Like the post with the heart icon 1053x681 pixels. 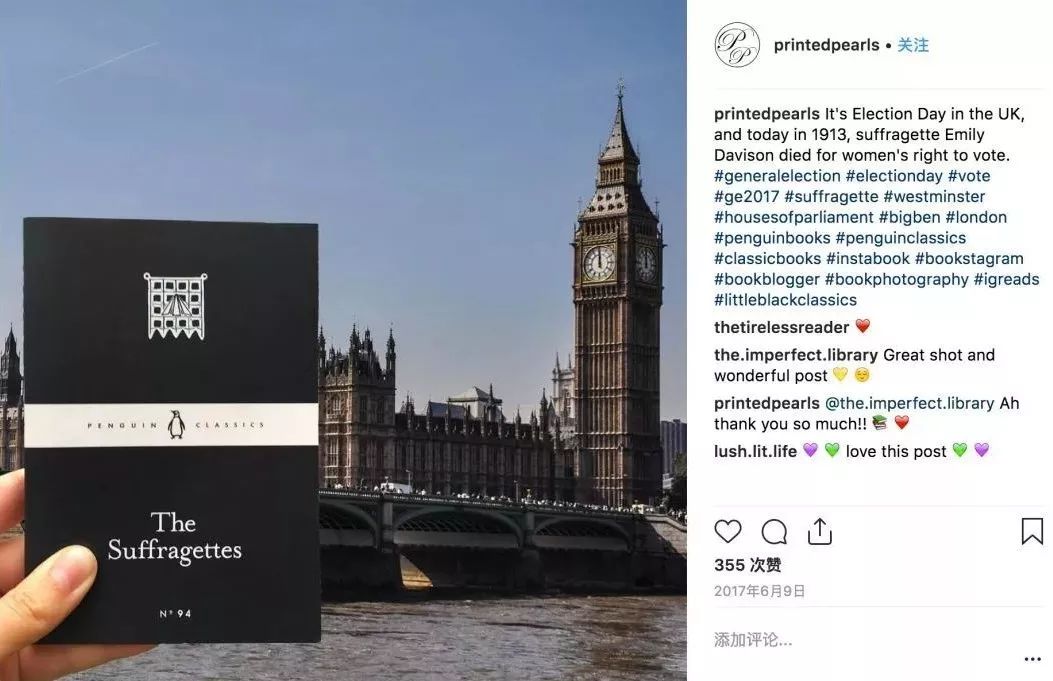[728, 531]
